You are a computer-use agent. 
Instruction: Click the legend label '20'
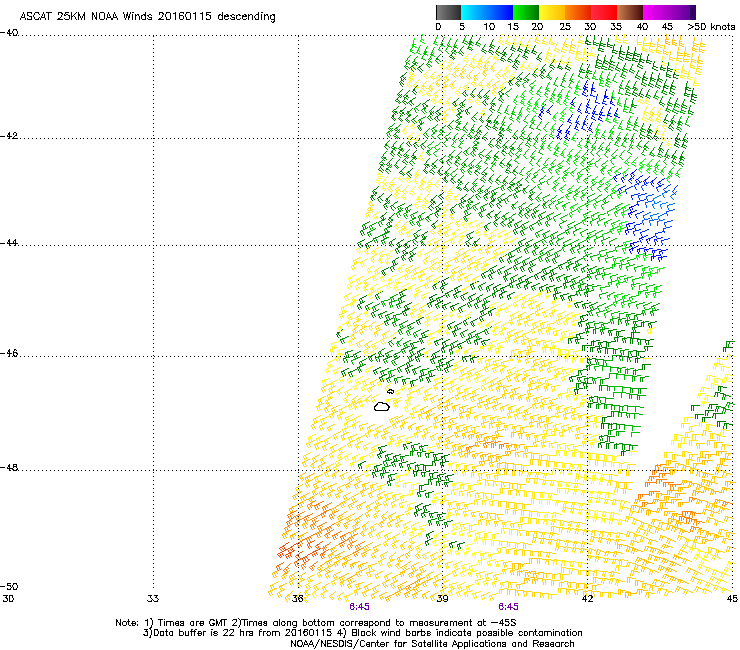coord(537,27)
